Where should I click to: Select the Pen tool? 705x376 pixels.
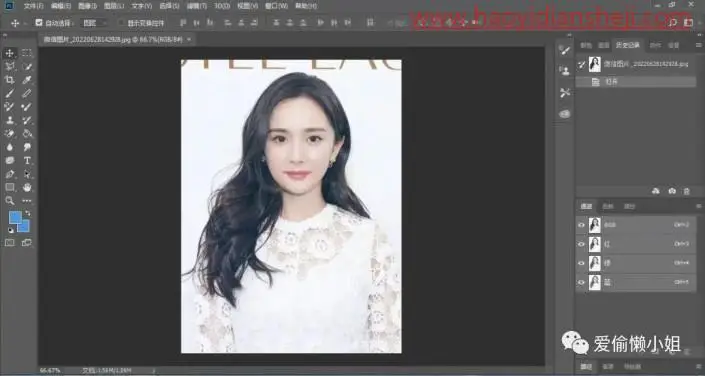[9, 174]
